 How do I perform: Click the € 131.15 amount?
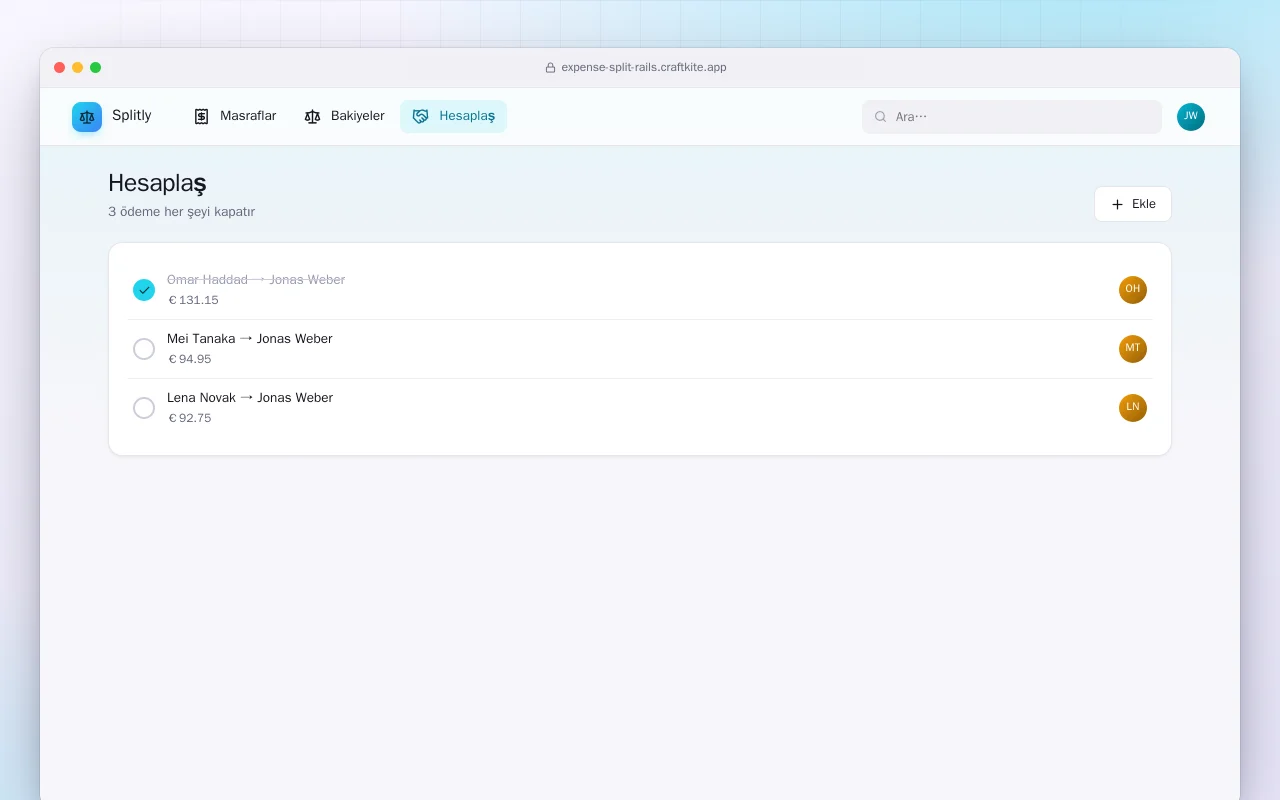pyautogui.click(x=193, y=300)
